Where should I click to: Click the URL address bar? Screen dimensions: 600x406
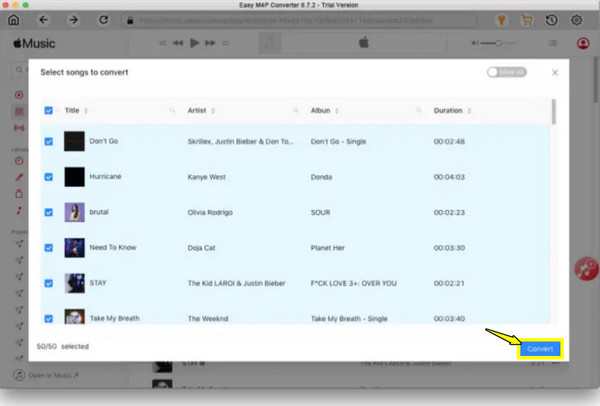pyautogui.click(x=298, y=20)
